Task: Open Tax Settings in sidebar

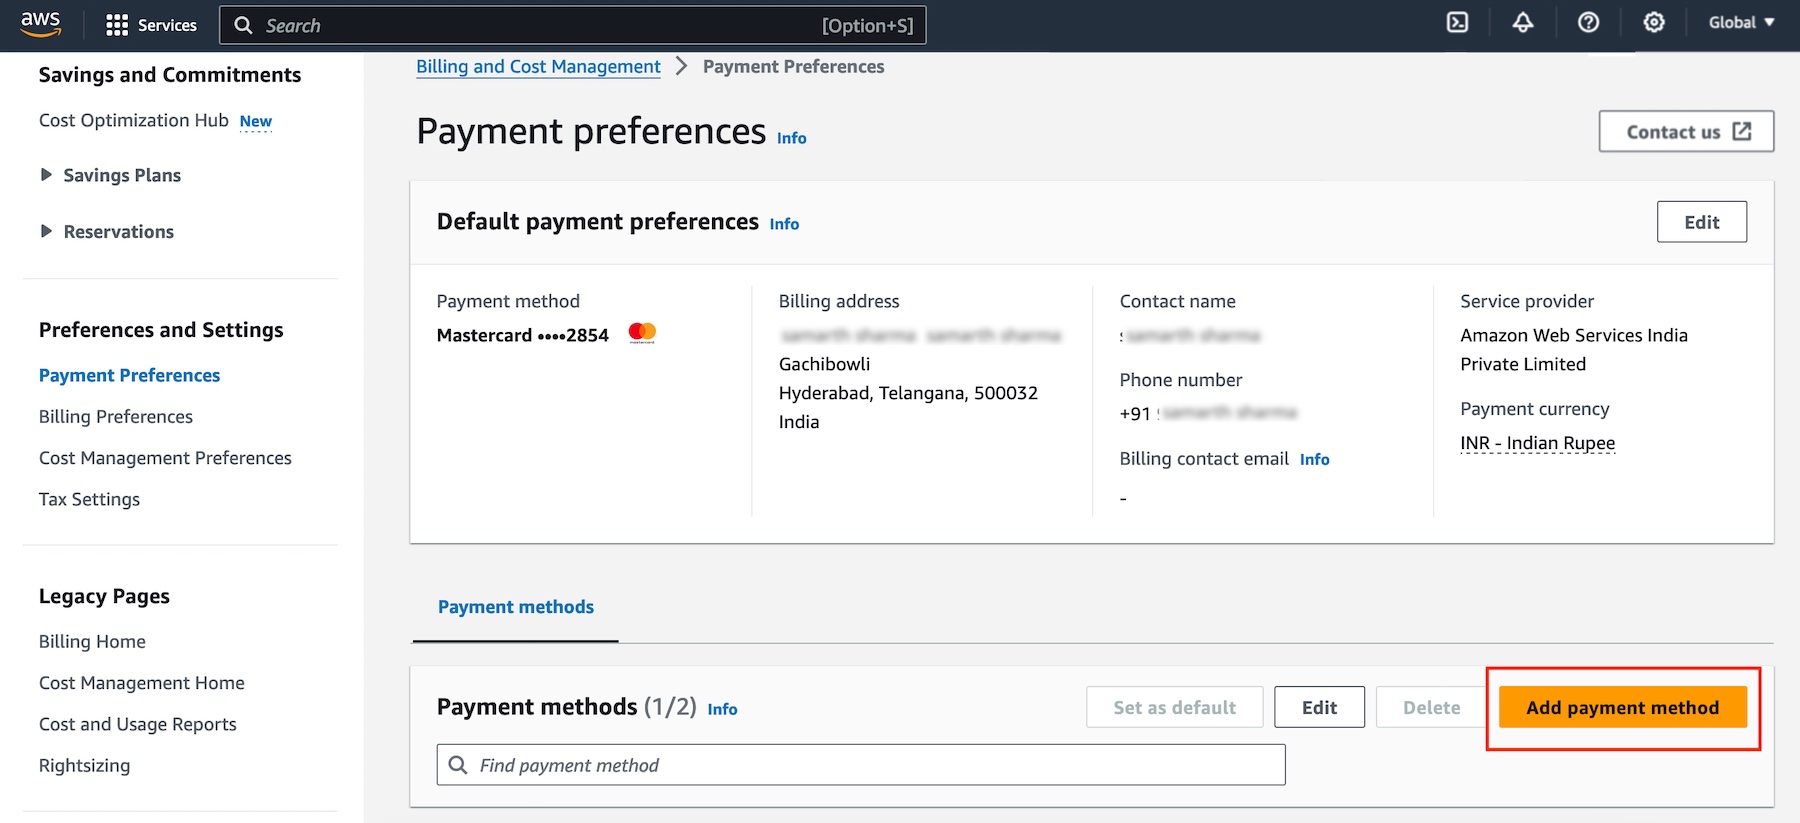Action: (89, 499)
